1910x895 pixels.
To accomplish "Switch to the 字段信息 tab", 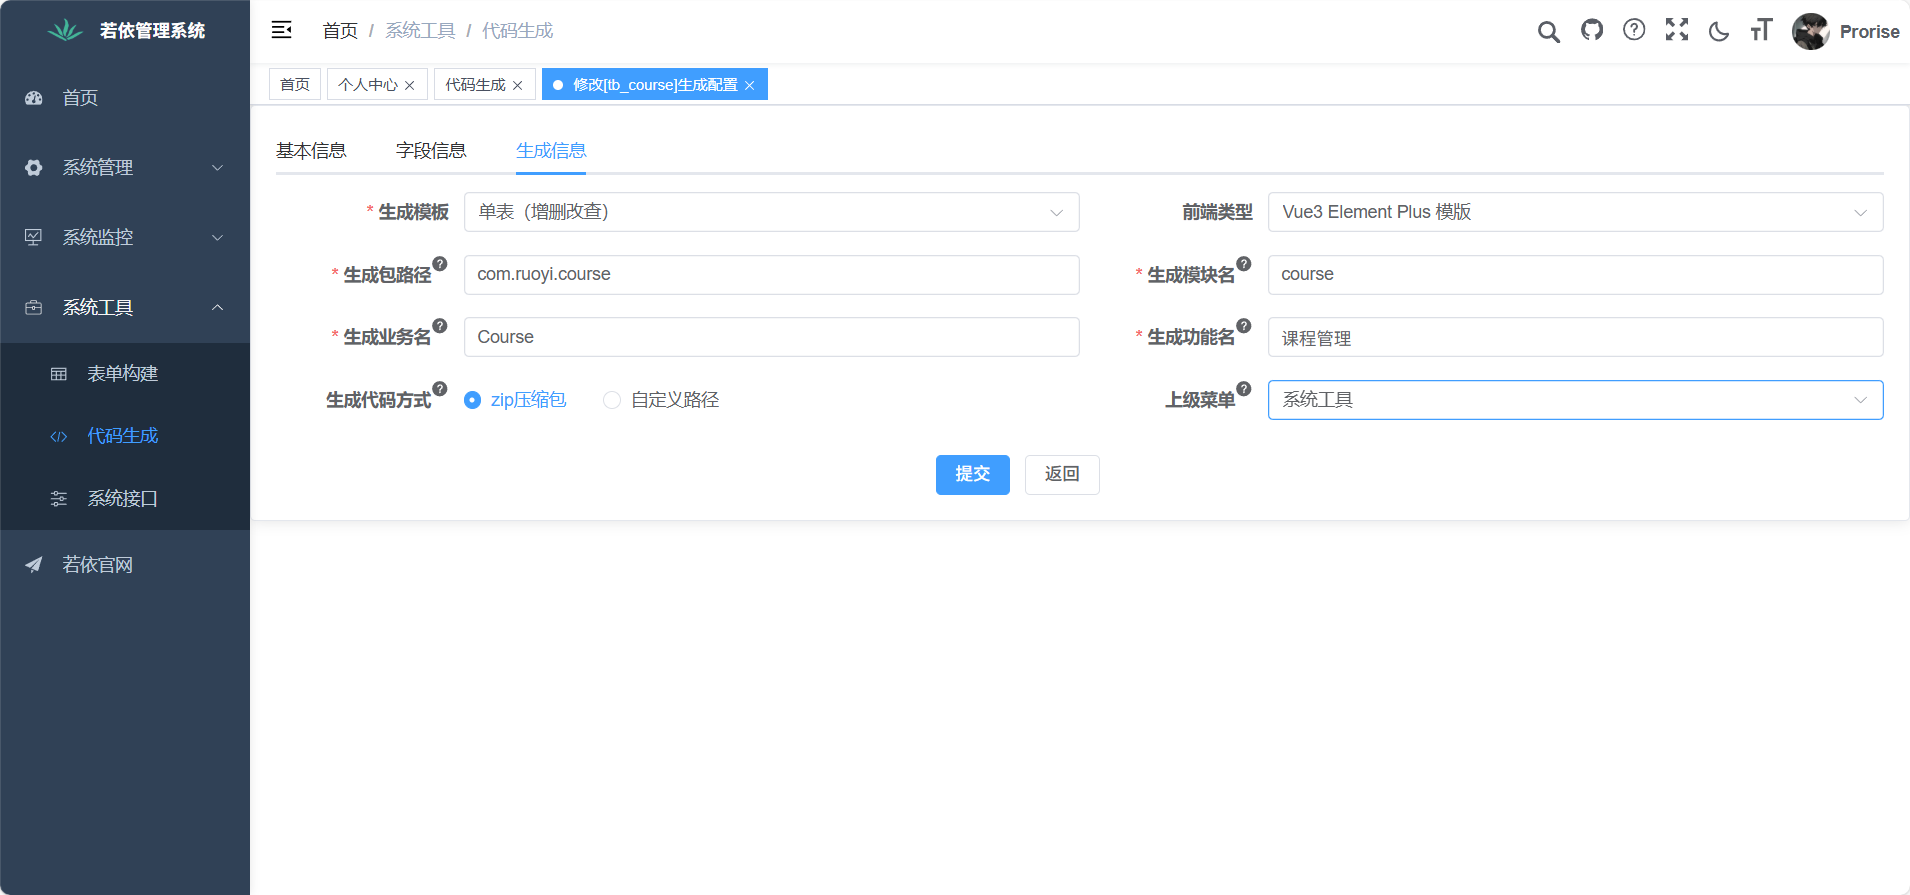I will pyautogui.click(x=431, y=151).
